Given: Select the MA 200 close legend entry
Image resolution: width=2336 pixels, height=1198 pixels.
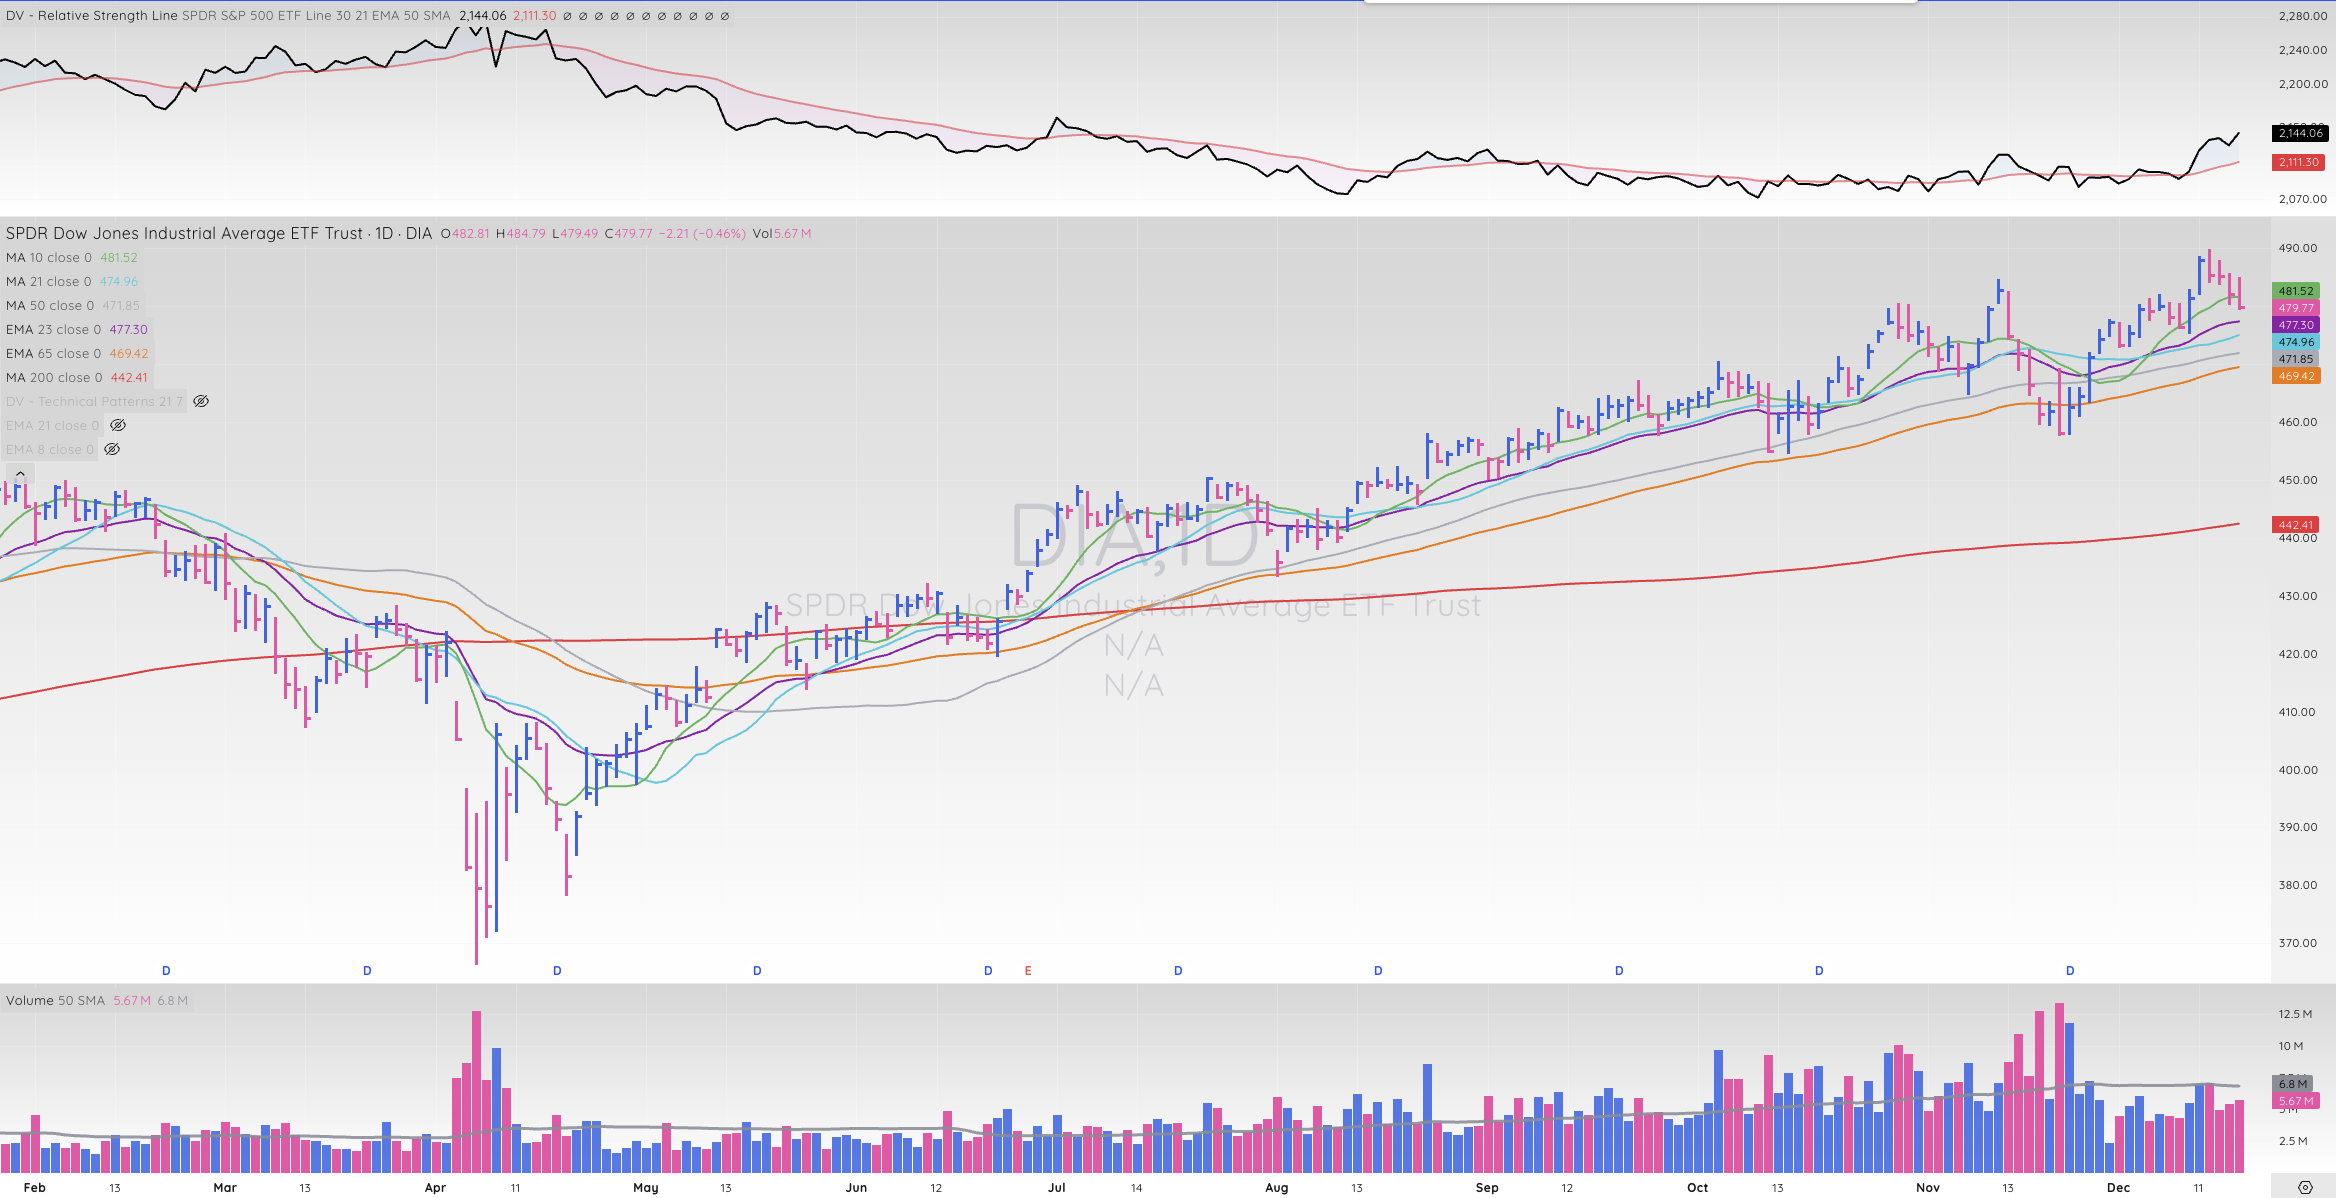Looking at the screenshot, I should (54, 377).
